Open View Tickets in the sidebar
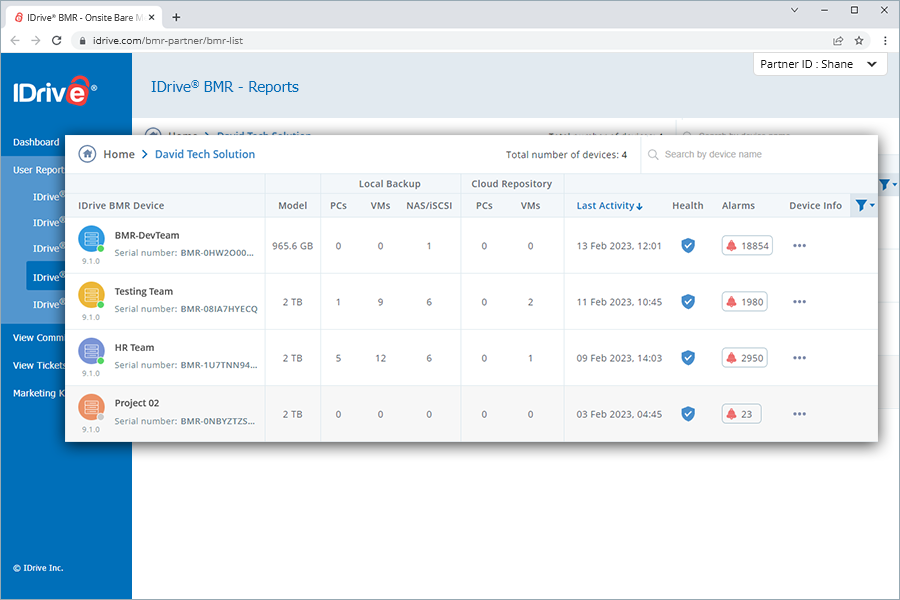The width and height of the screenshot is (900, 600). (38, 365)
